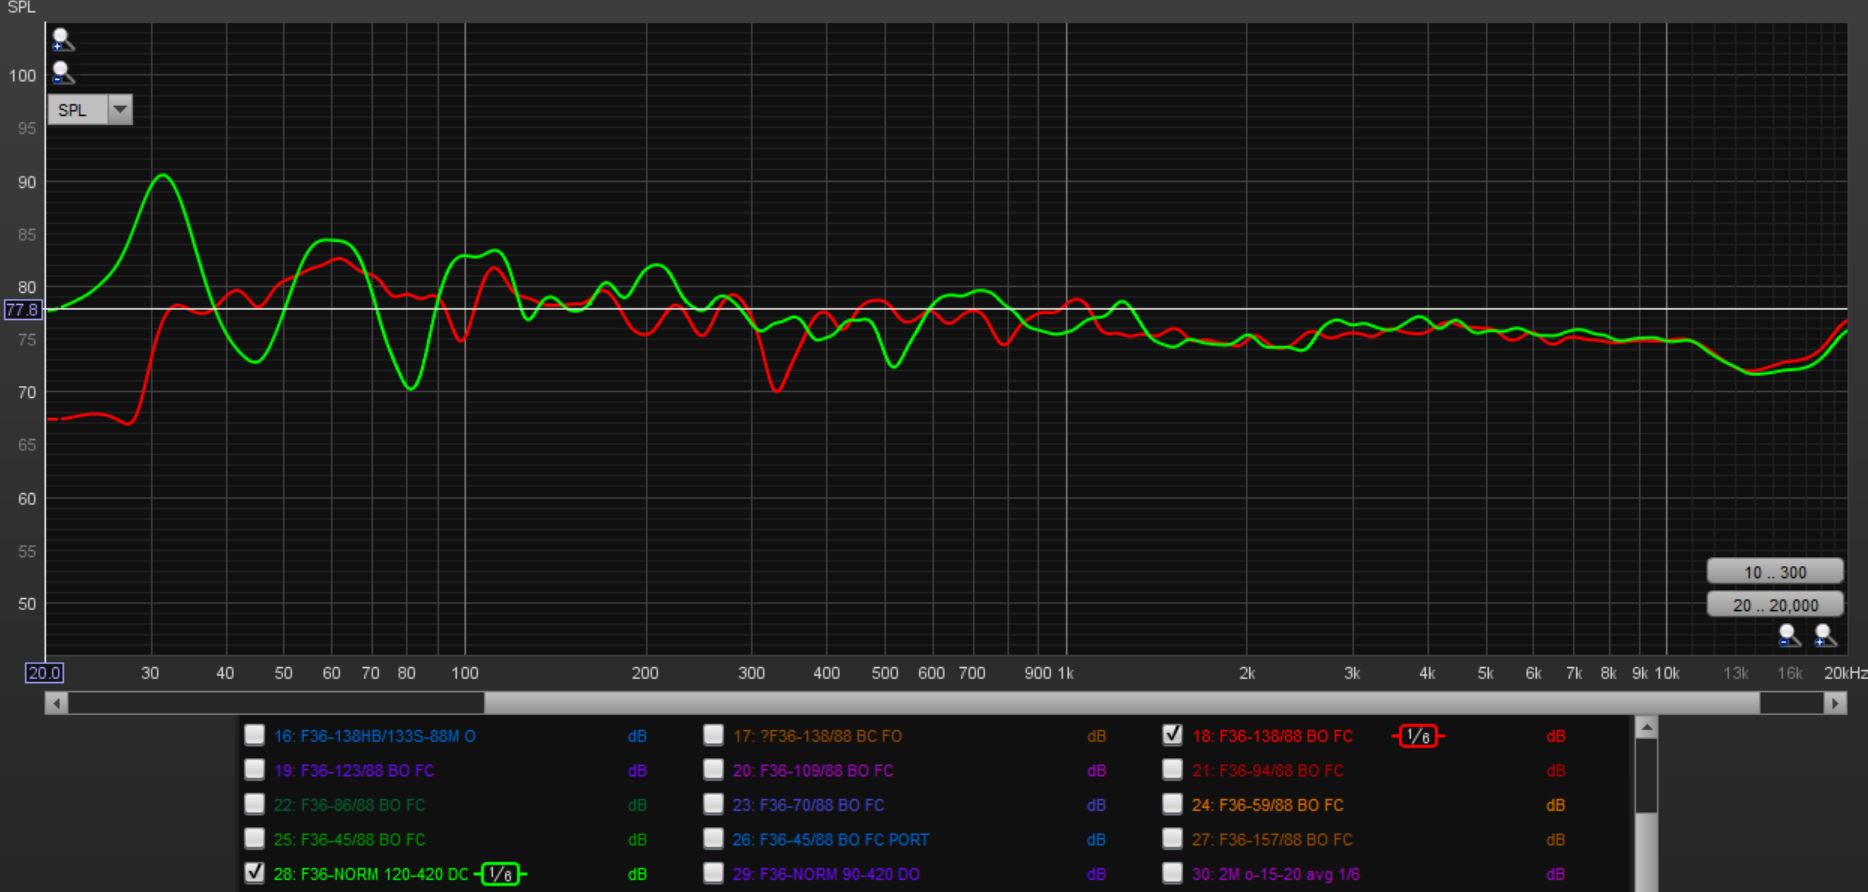
Task: Click the green 1/6 smoothing indicator
Action: (501, 875)
